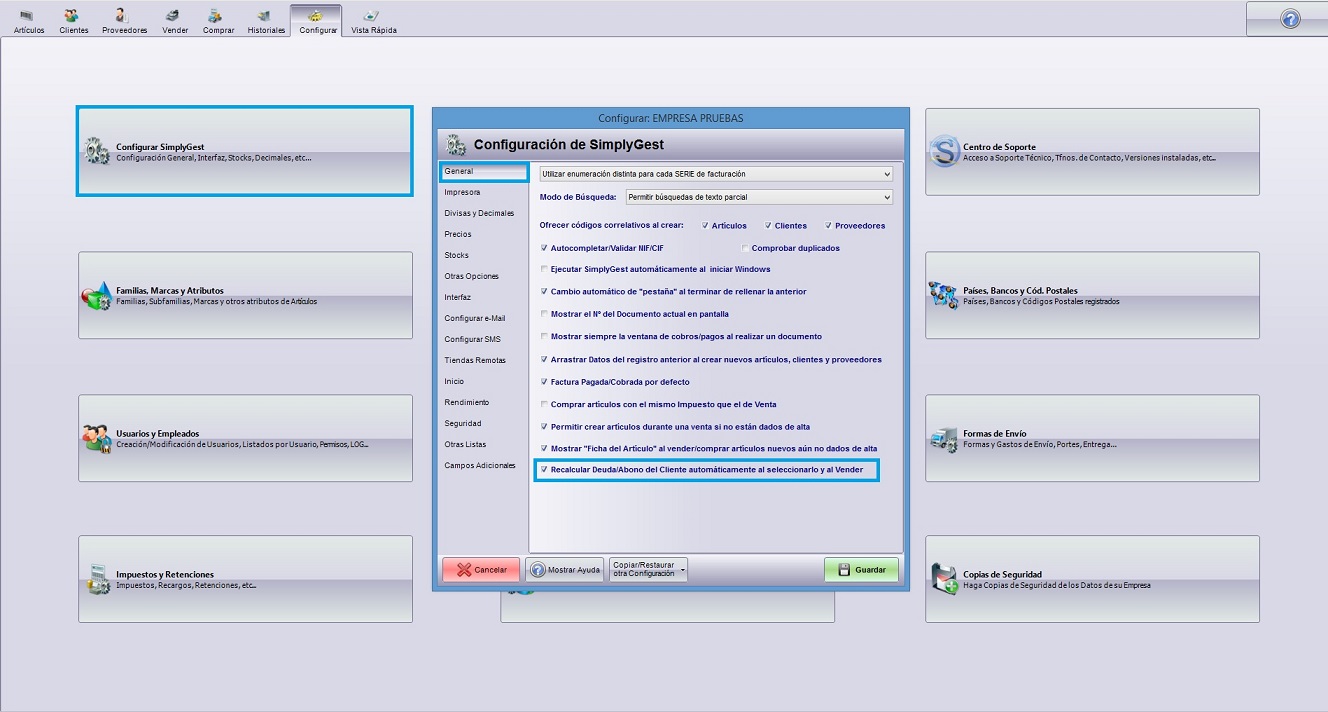
Task: Open the Proveedores tab
Action: [124, 20]
